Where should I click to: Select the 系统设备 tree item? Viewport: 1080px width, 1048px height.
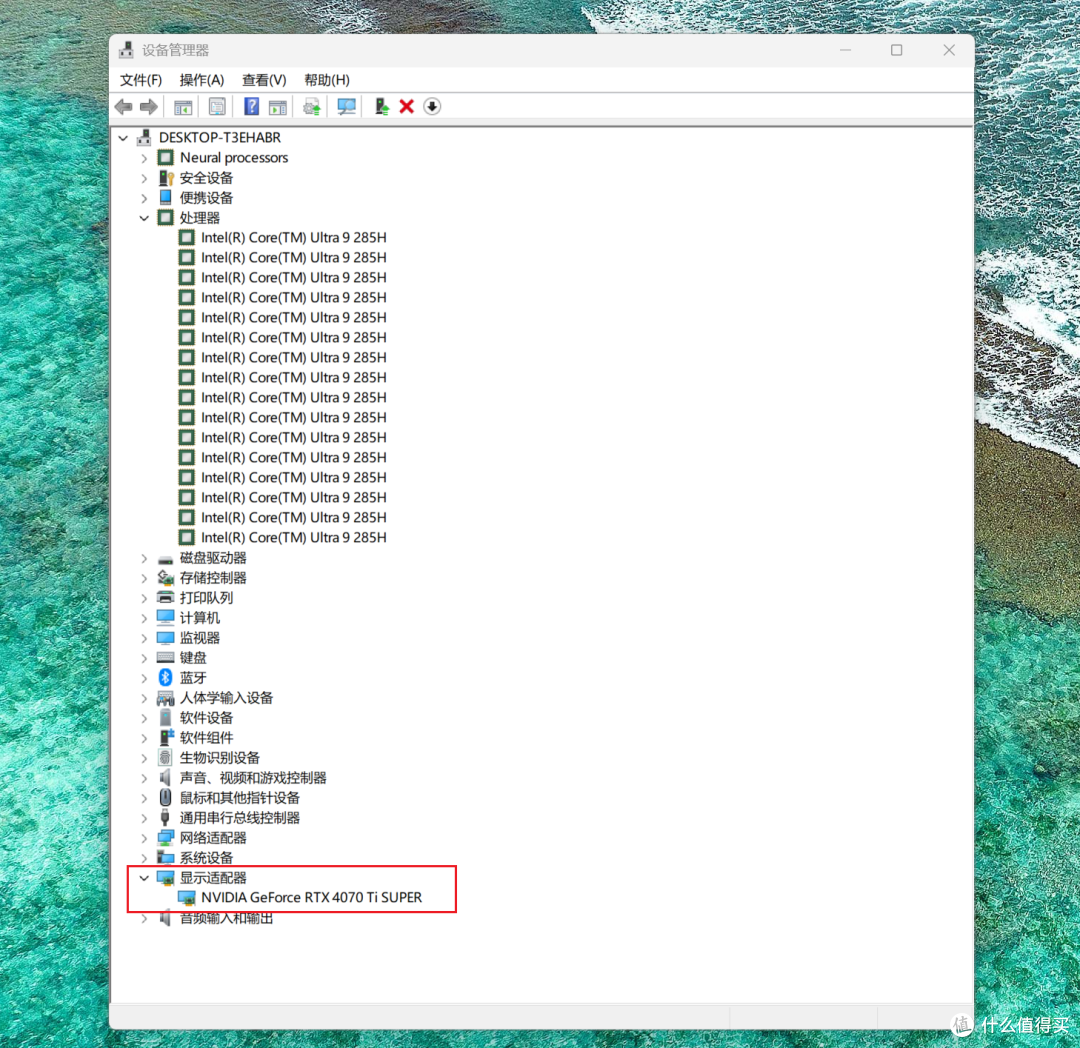(206, 858)
